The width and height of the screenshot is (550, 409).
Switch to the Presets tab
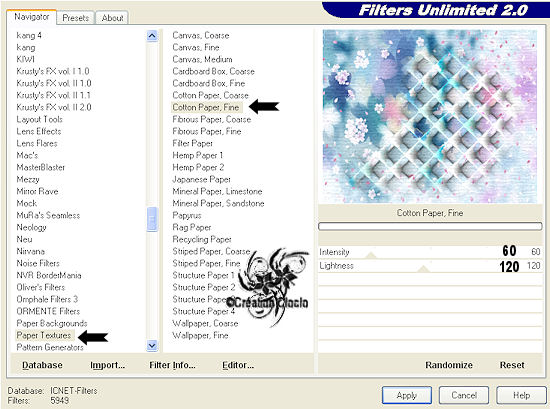tap(75, 18)
